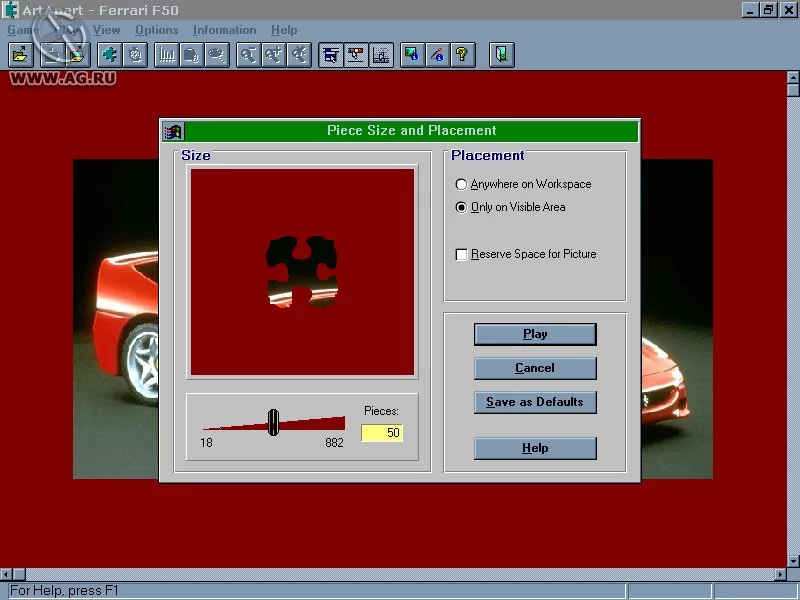This screenshot has height=600, width=800.
Task: Click the artist information pencil icon
Action: pos(437,55)
